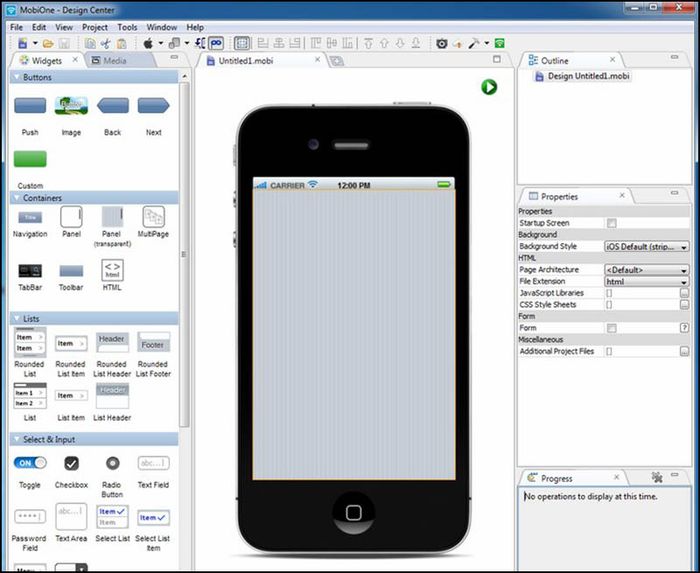Click the Cut scissors toolbar icon
The image size is (700, 573).
105,43
